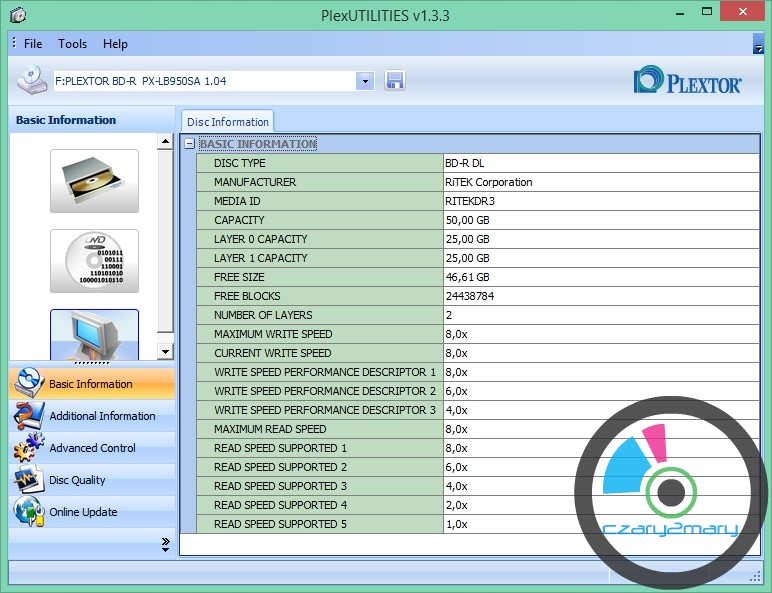Click the optical drive icon beside drive selector
Image resolution: width=772 pixels, height=593 pixels.
[x=31, y=80]
